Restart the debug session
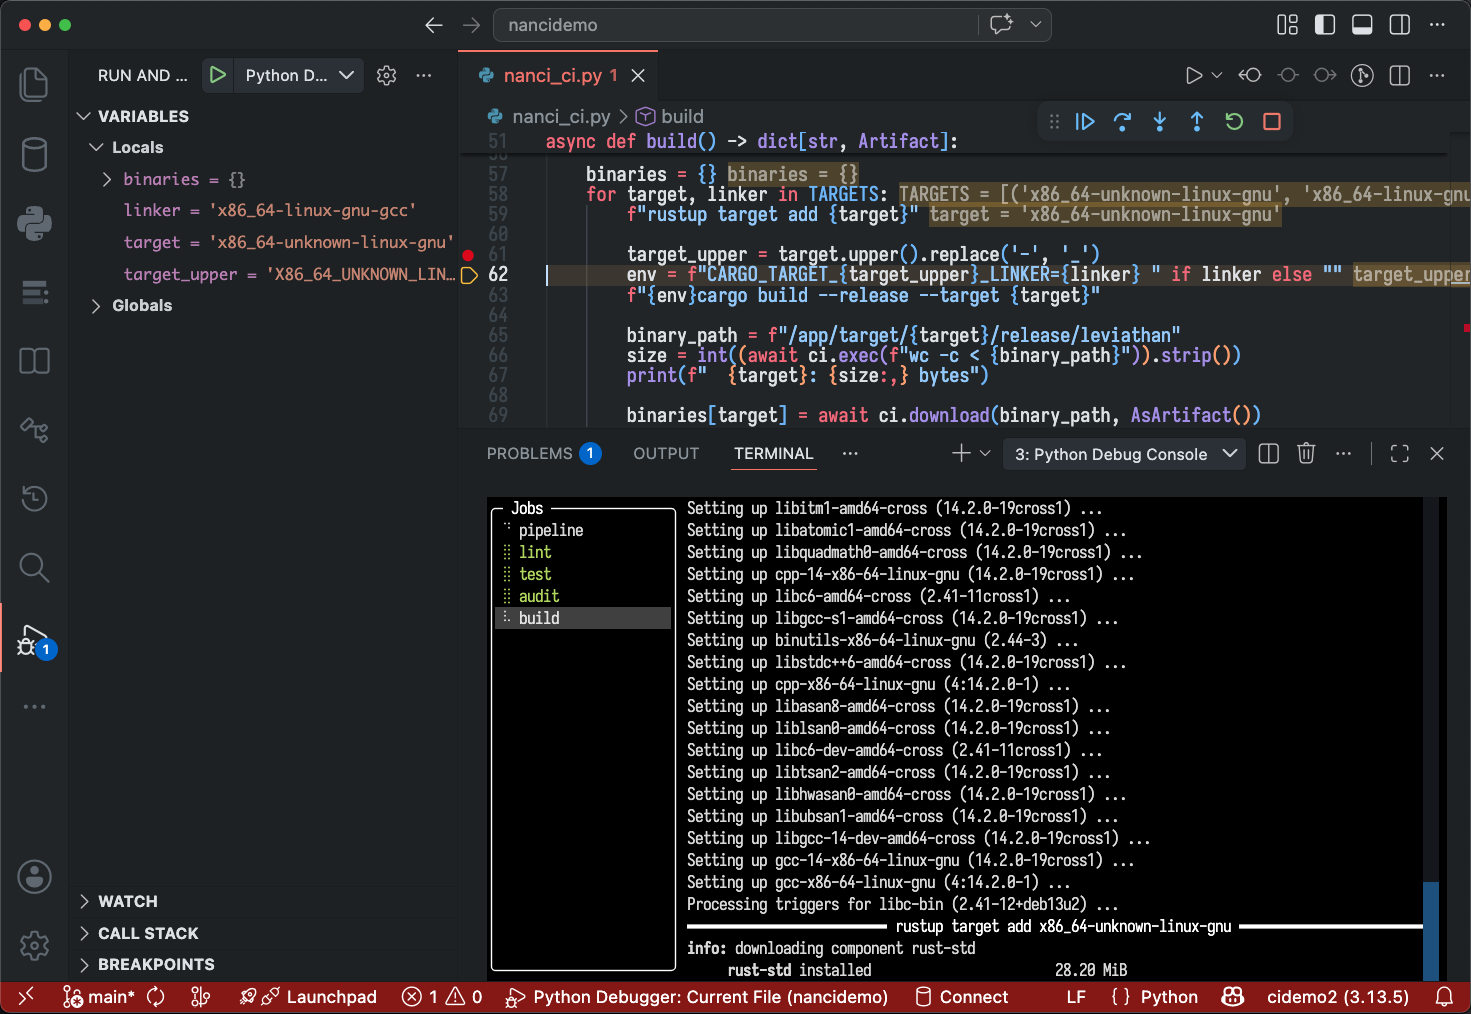This screenshot has width=1471, height=1014. point(1234,122)
